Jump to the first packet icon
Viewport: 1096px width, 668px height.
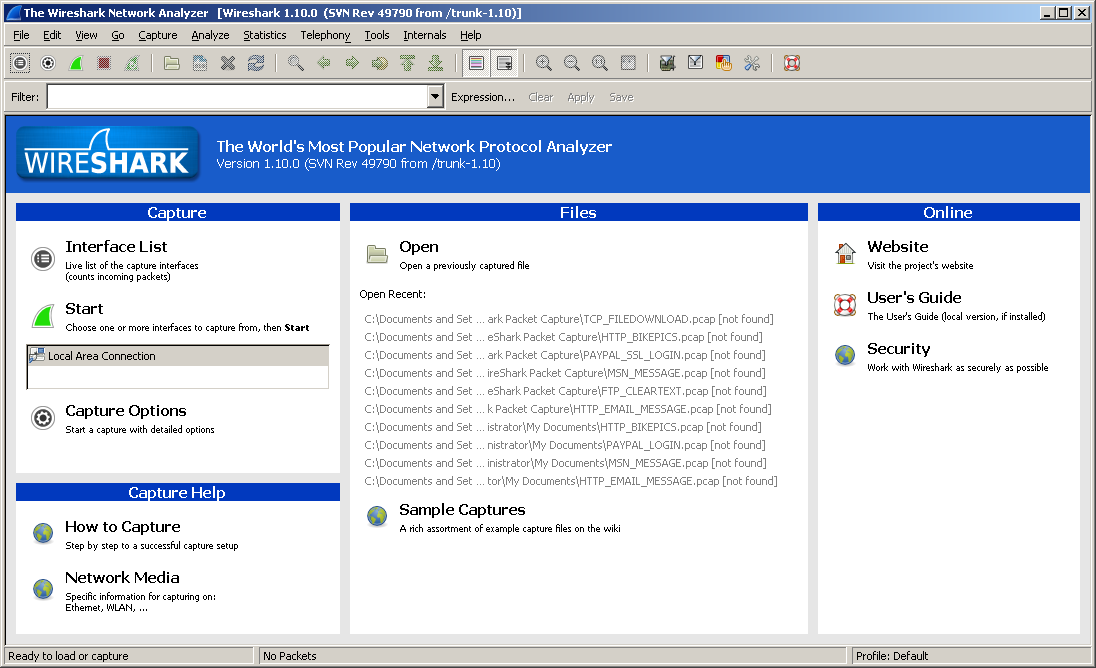[408, 64]
